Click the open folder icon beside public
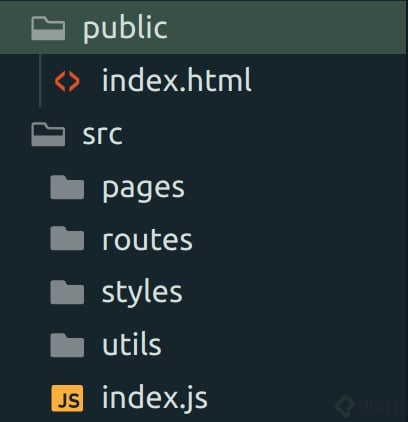The width and height of the screenshot is (408, 422). [48, 29]
